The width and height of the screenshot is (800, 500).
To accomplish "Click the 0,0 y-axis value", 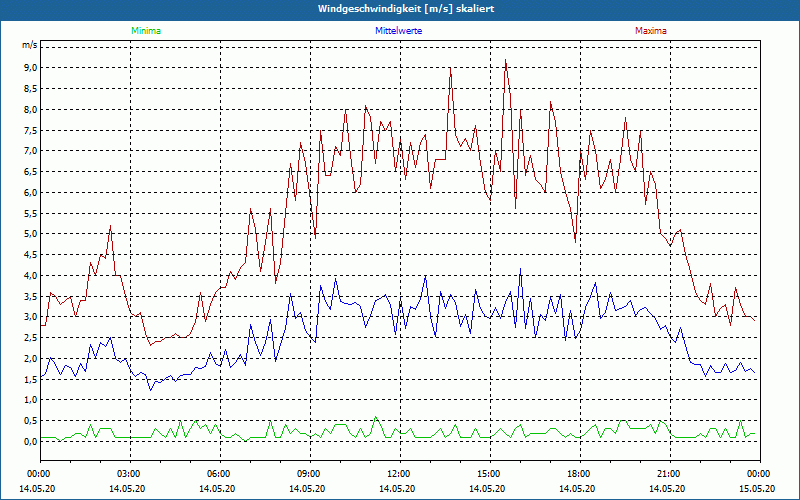I will (31, 441).
